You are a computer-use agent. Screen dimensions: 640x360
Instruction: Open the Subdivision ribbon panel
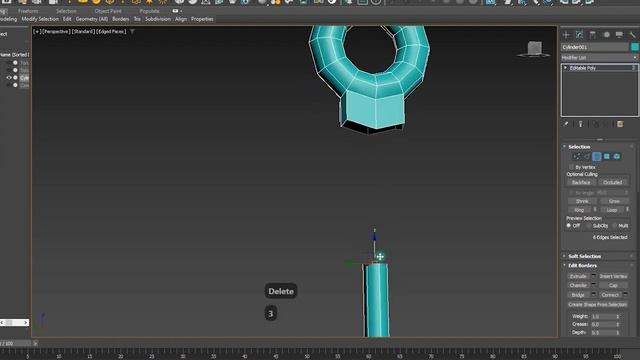158,19
